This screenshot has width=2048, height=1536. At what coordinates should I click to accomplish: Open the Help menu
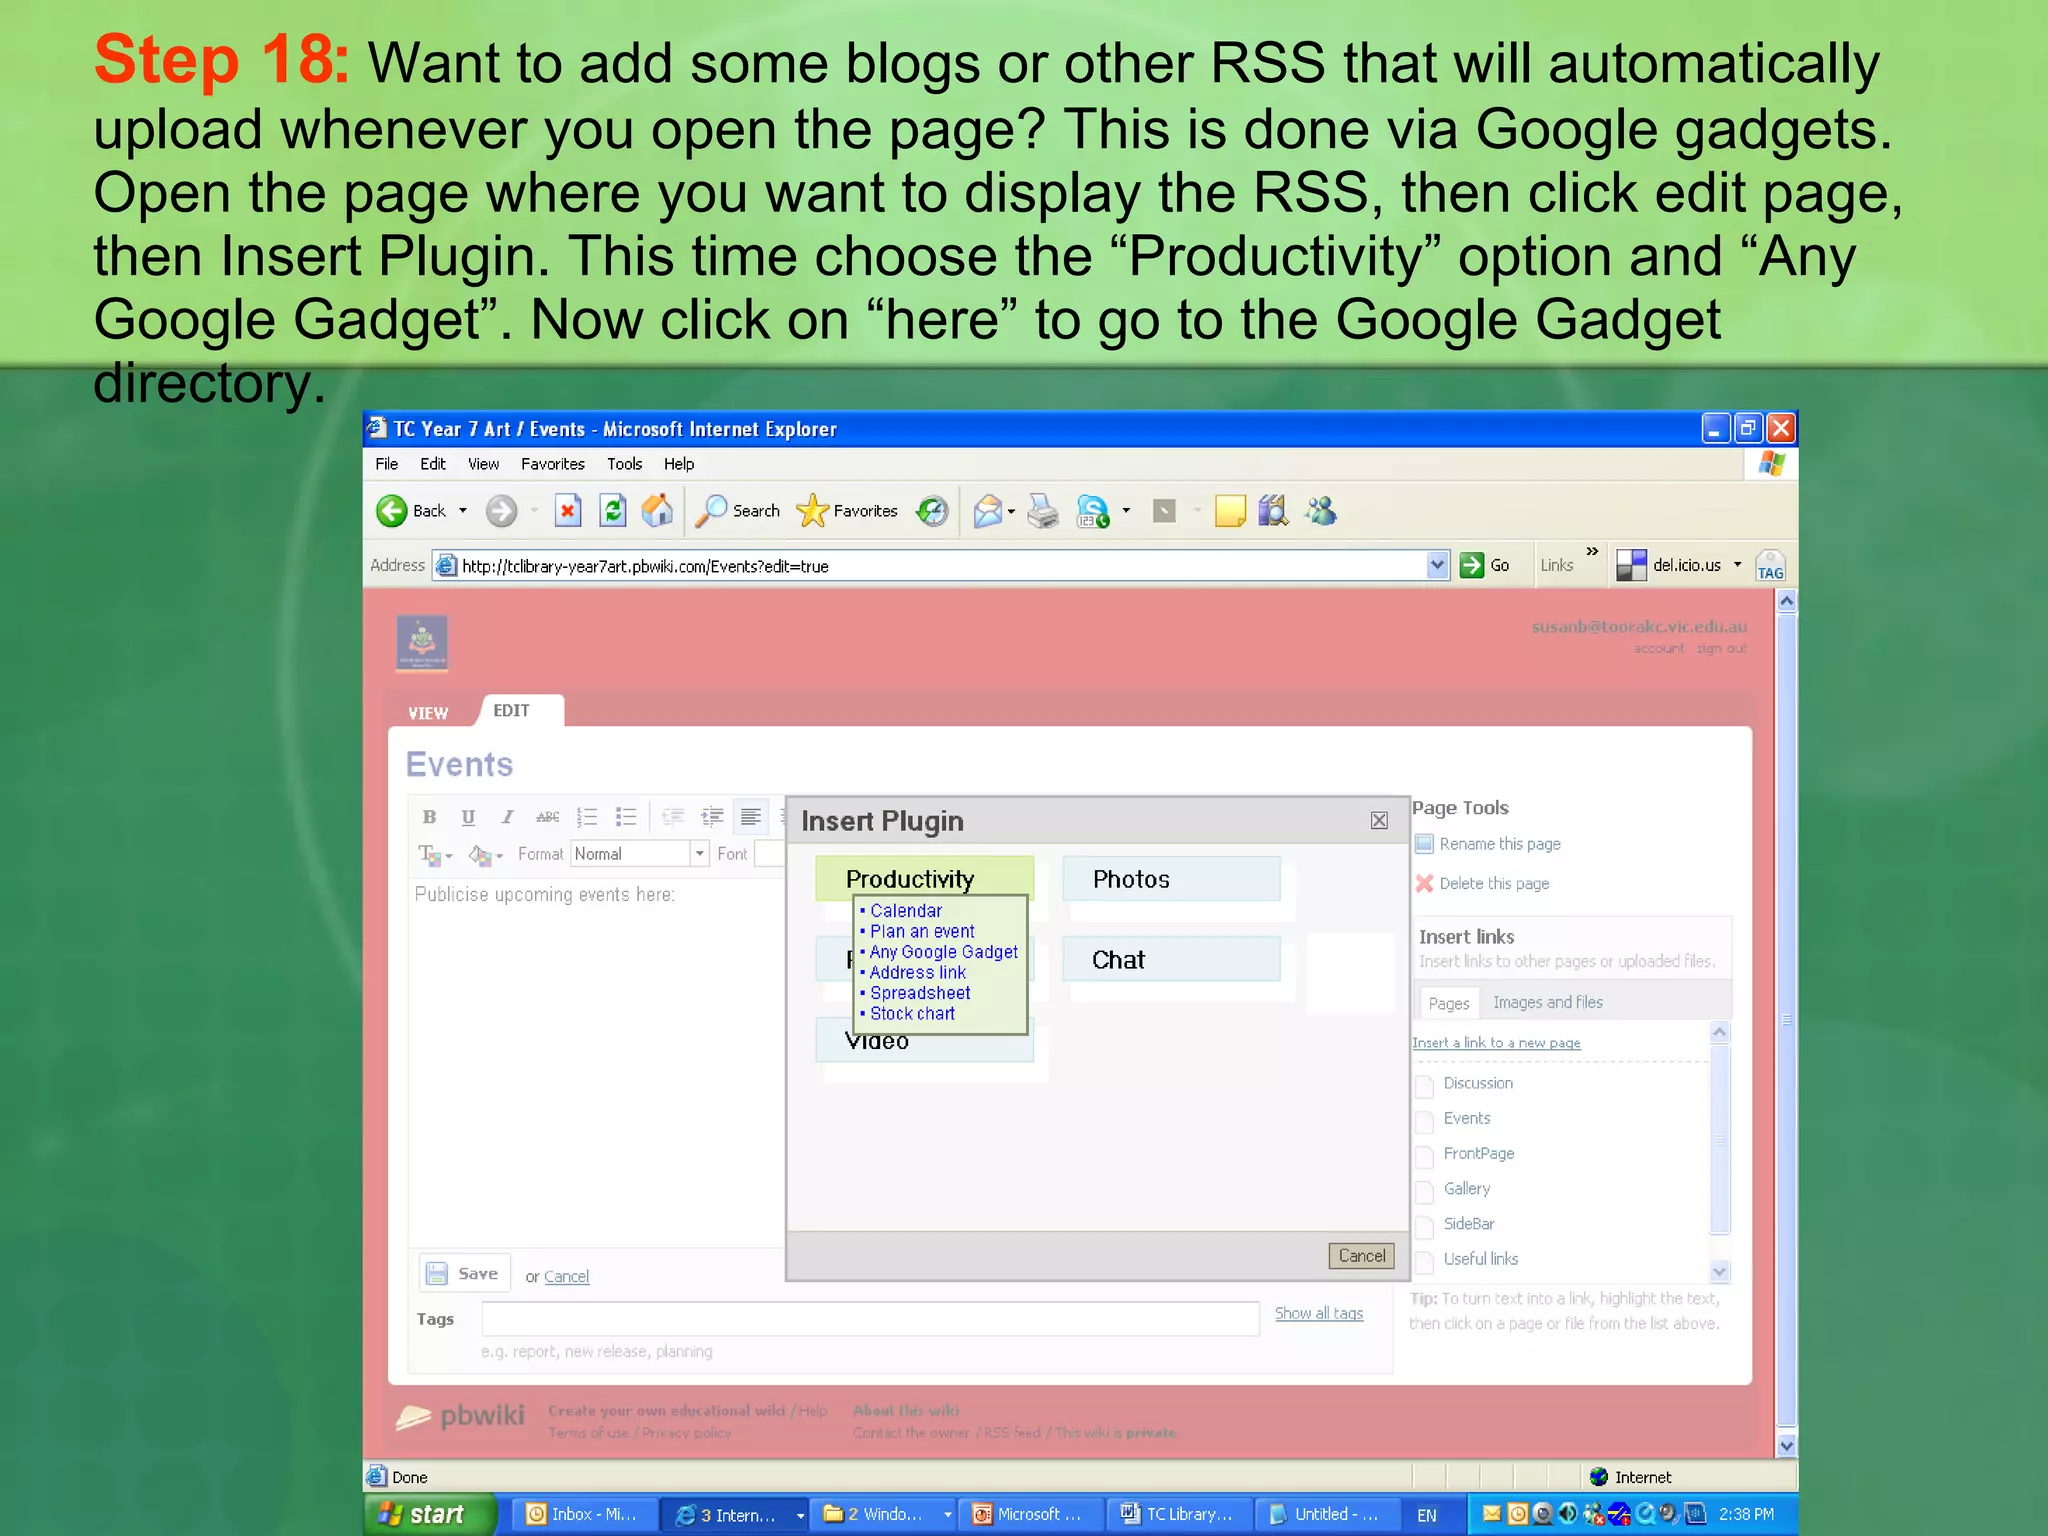(x=678, y=464)
